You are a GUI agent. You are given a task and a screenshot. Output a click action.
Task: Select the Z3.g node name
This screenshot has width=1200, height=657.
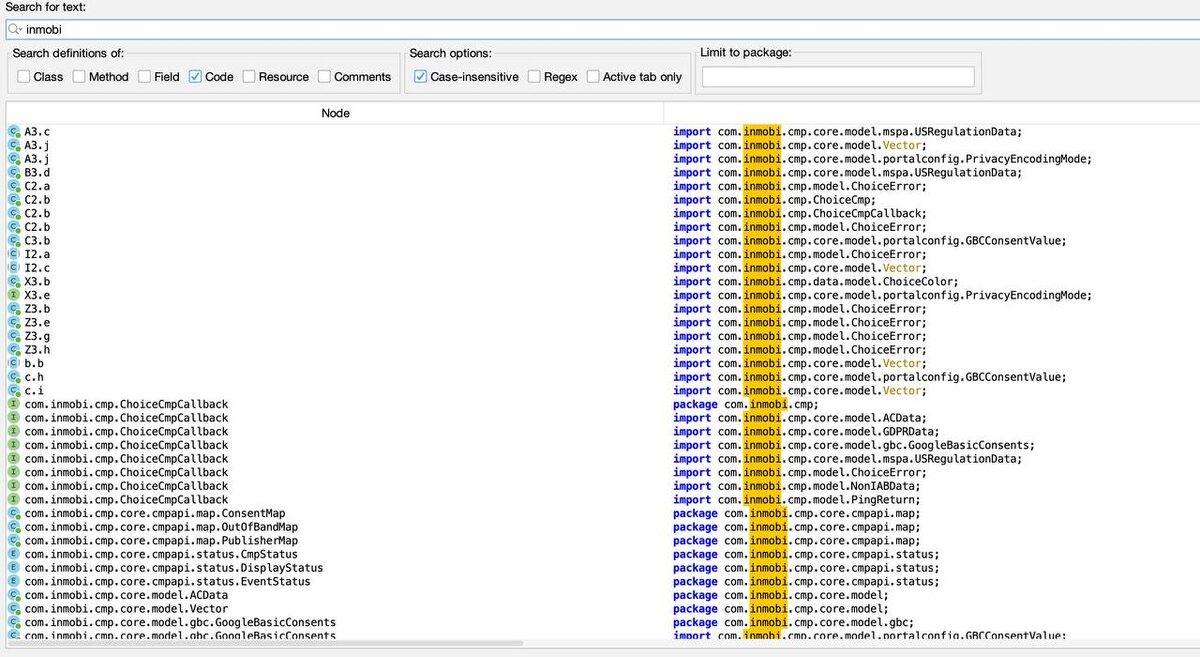click(x=37, y=336)
